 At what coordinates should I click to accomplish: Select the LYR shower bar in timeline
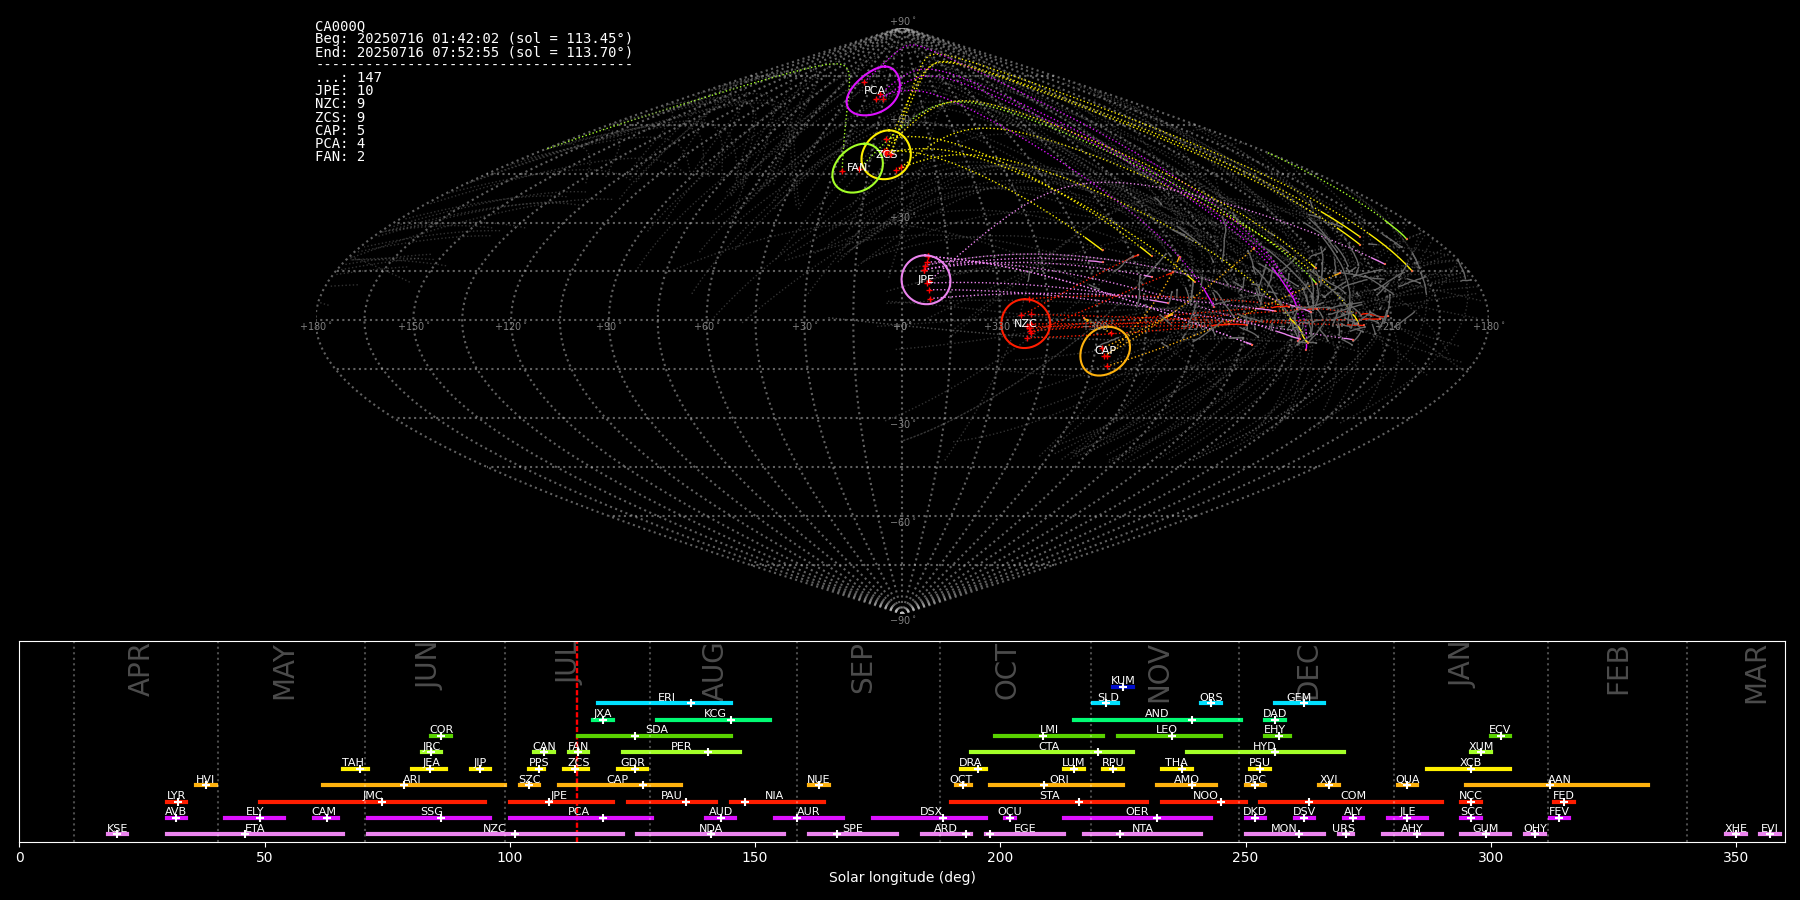coord(176,802)
